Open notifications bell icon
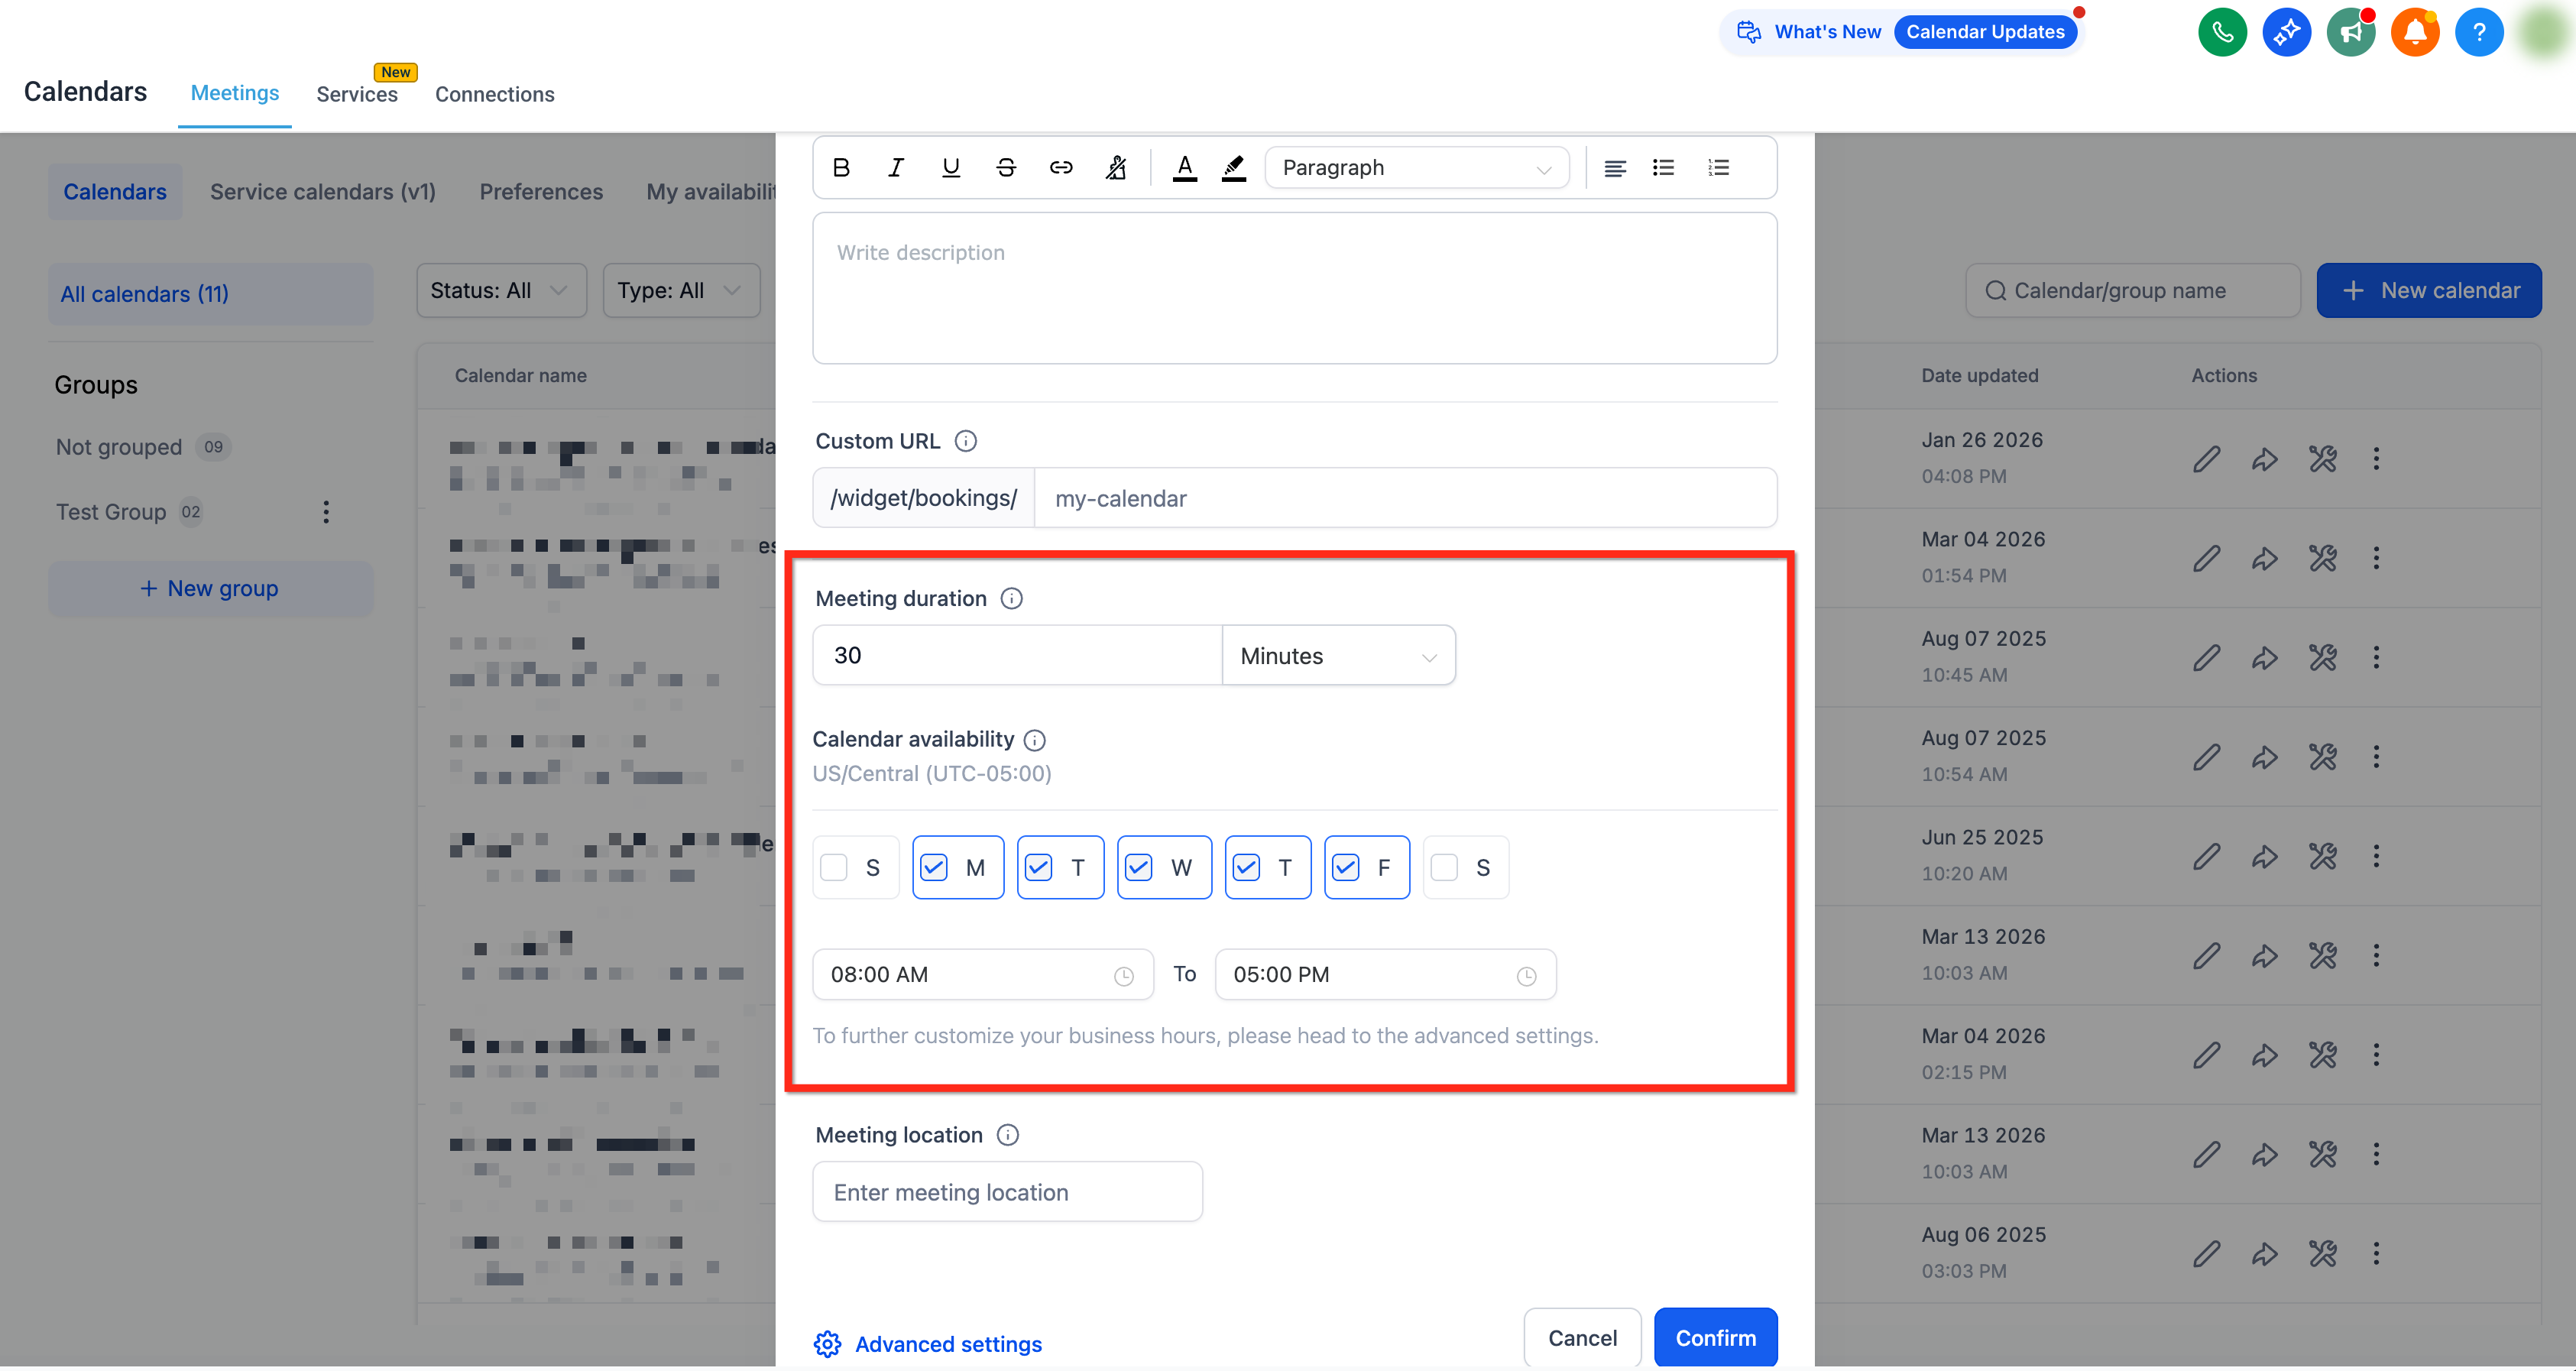 (2415, 32)
